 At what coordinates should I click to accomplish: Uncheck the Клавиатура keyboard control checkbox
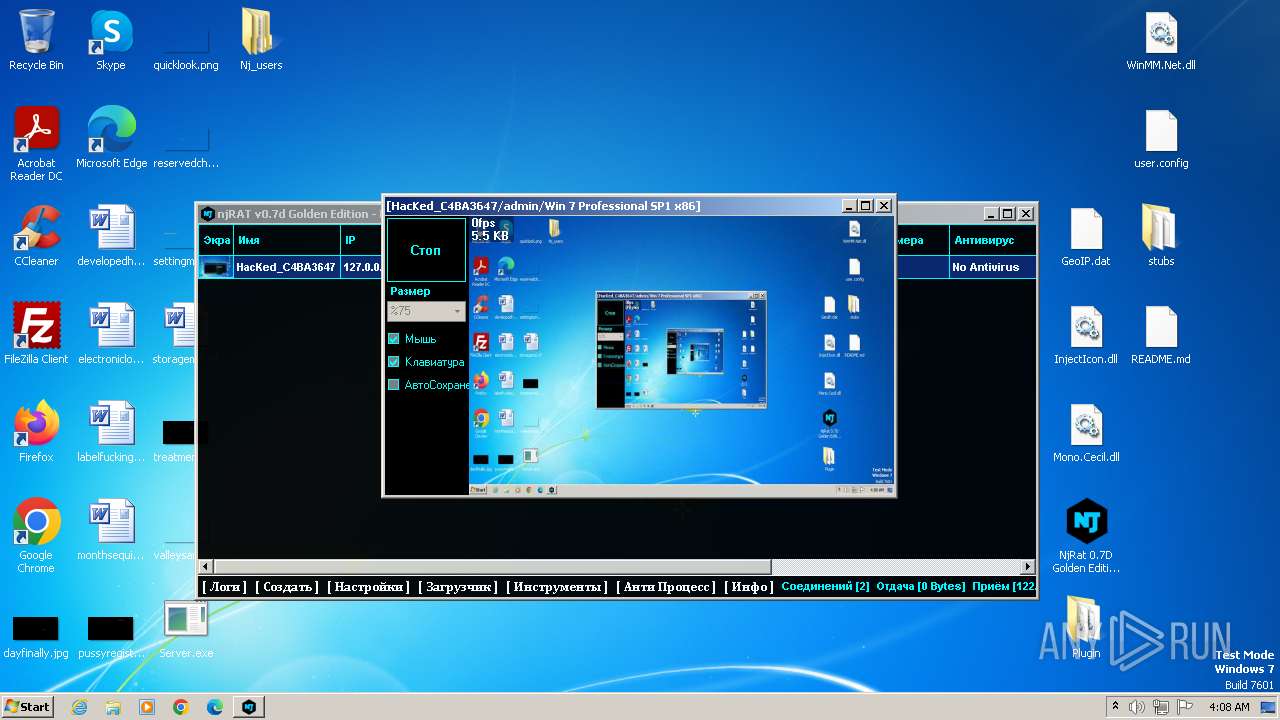[x=394, y=362]
